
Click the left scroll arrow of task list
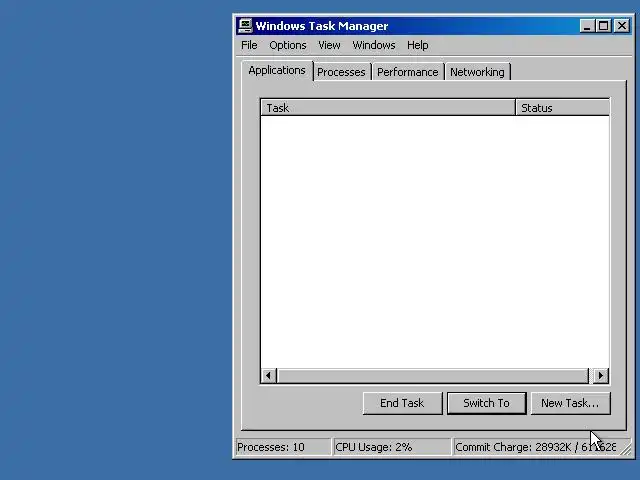[269, 376]
